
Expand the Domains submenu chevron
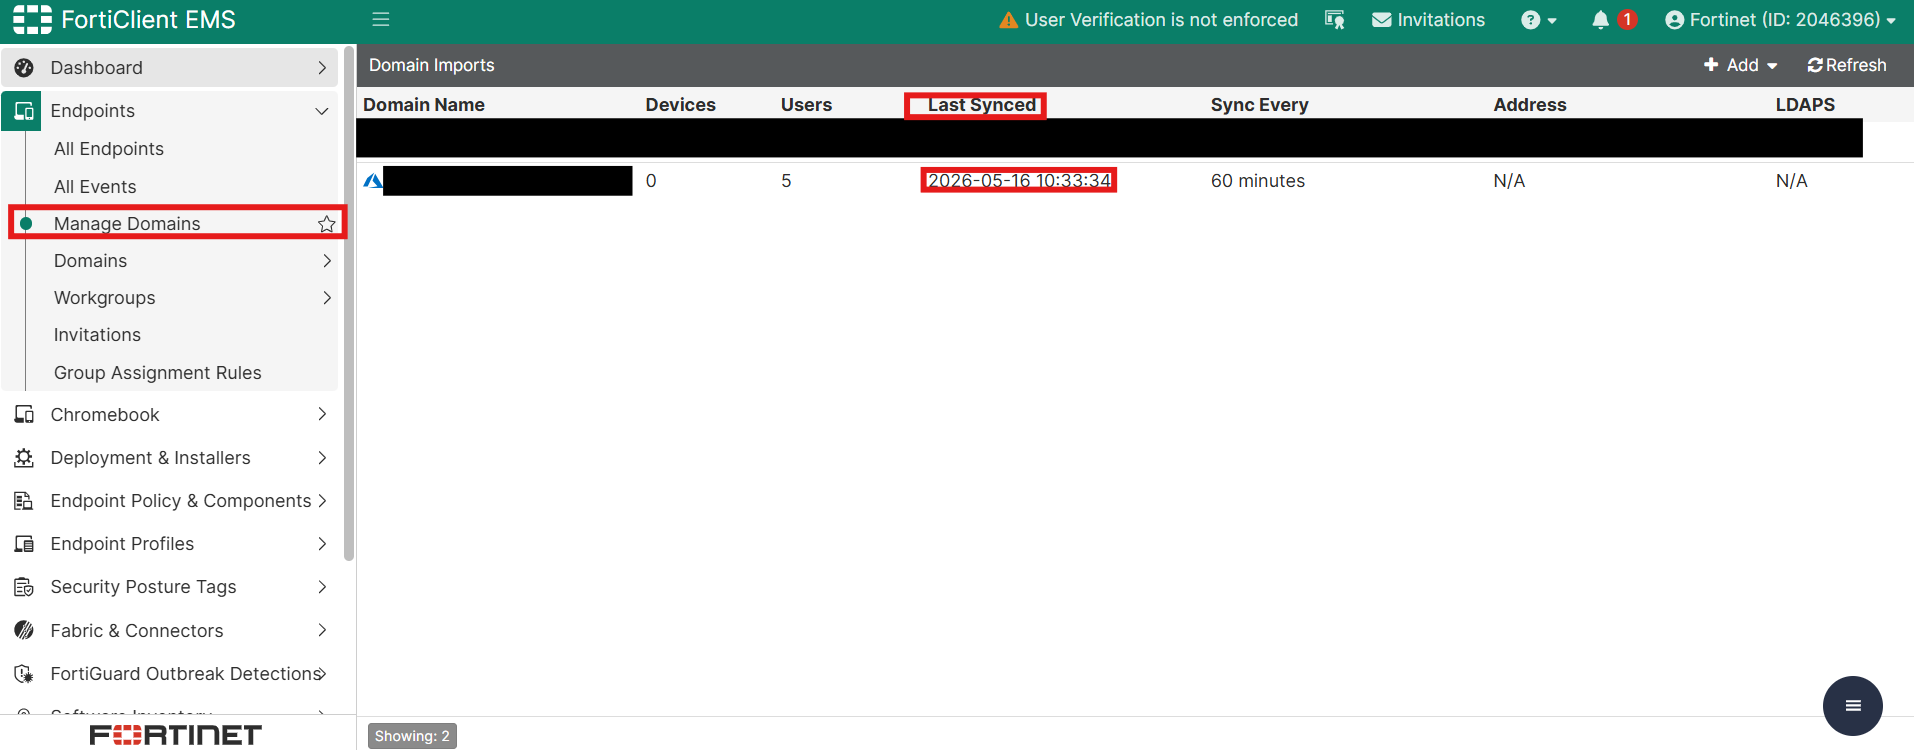pos(327,261)
